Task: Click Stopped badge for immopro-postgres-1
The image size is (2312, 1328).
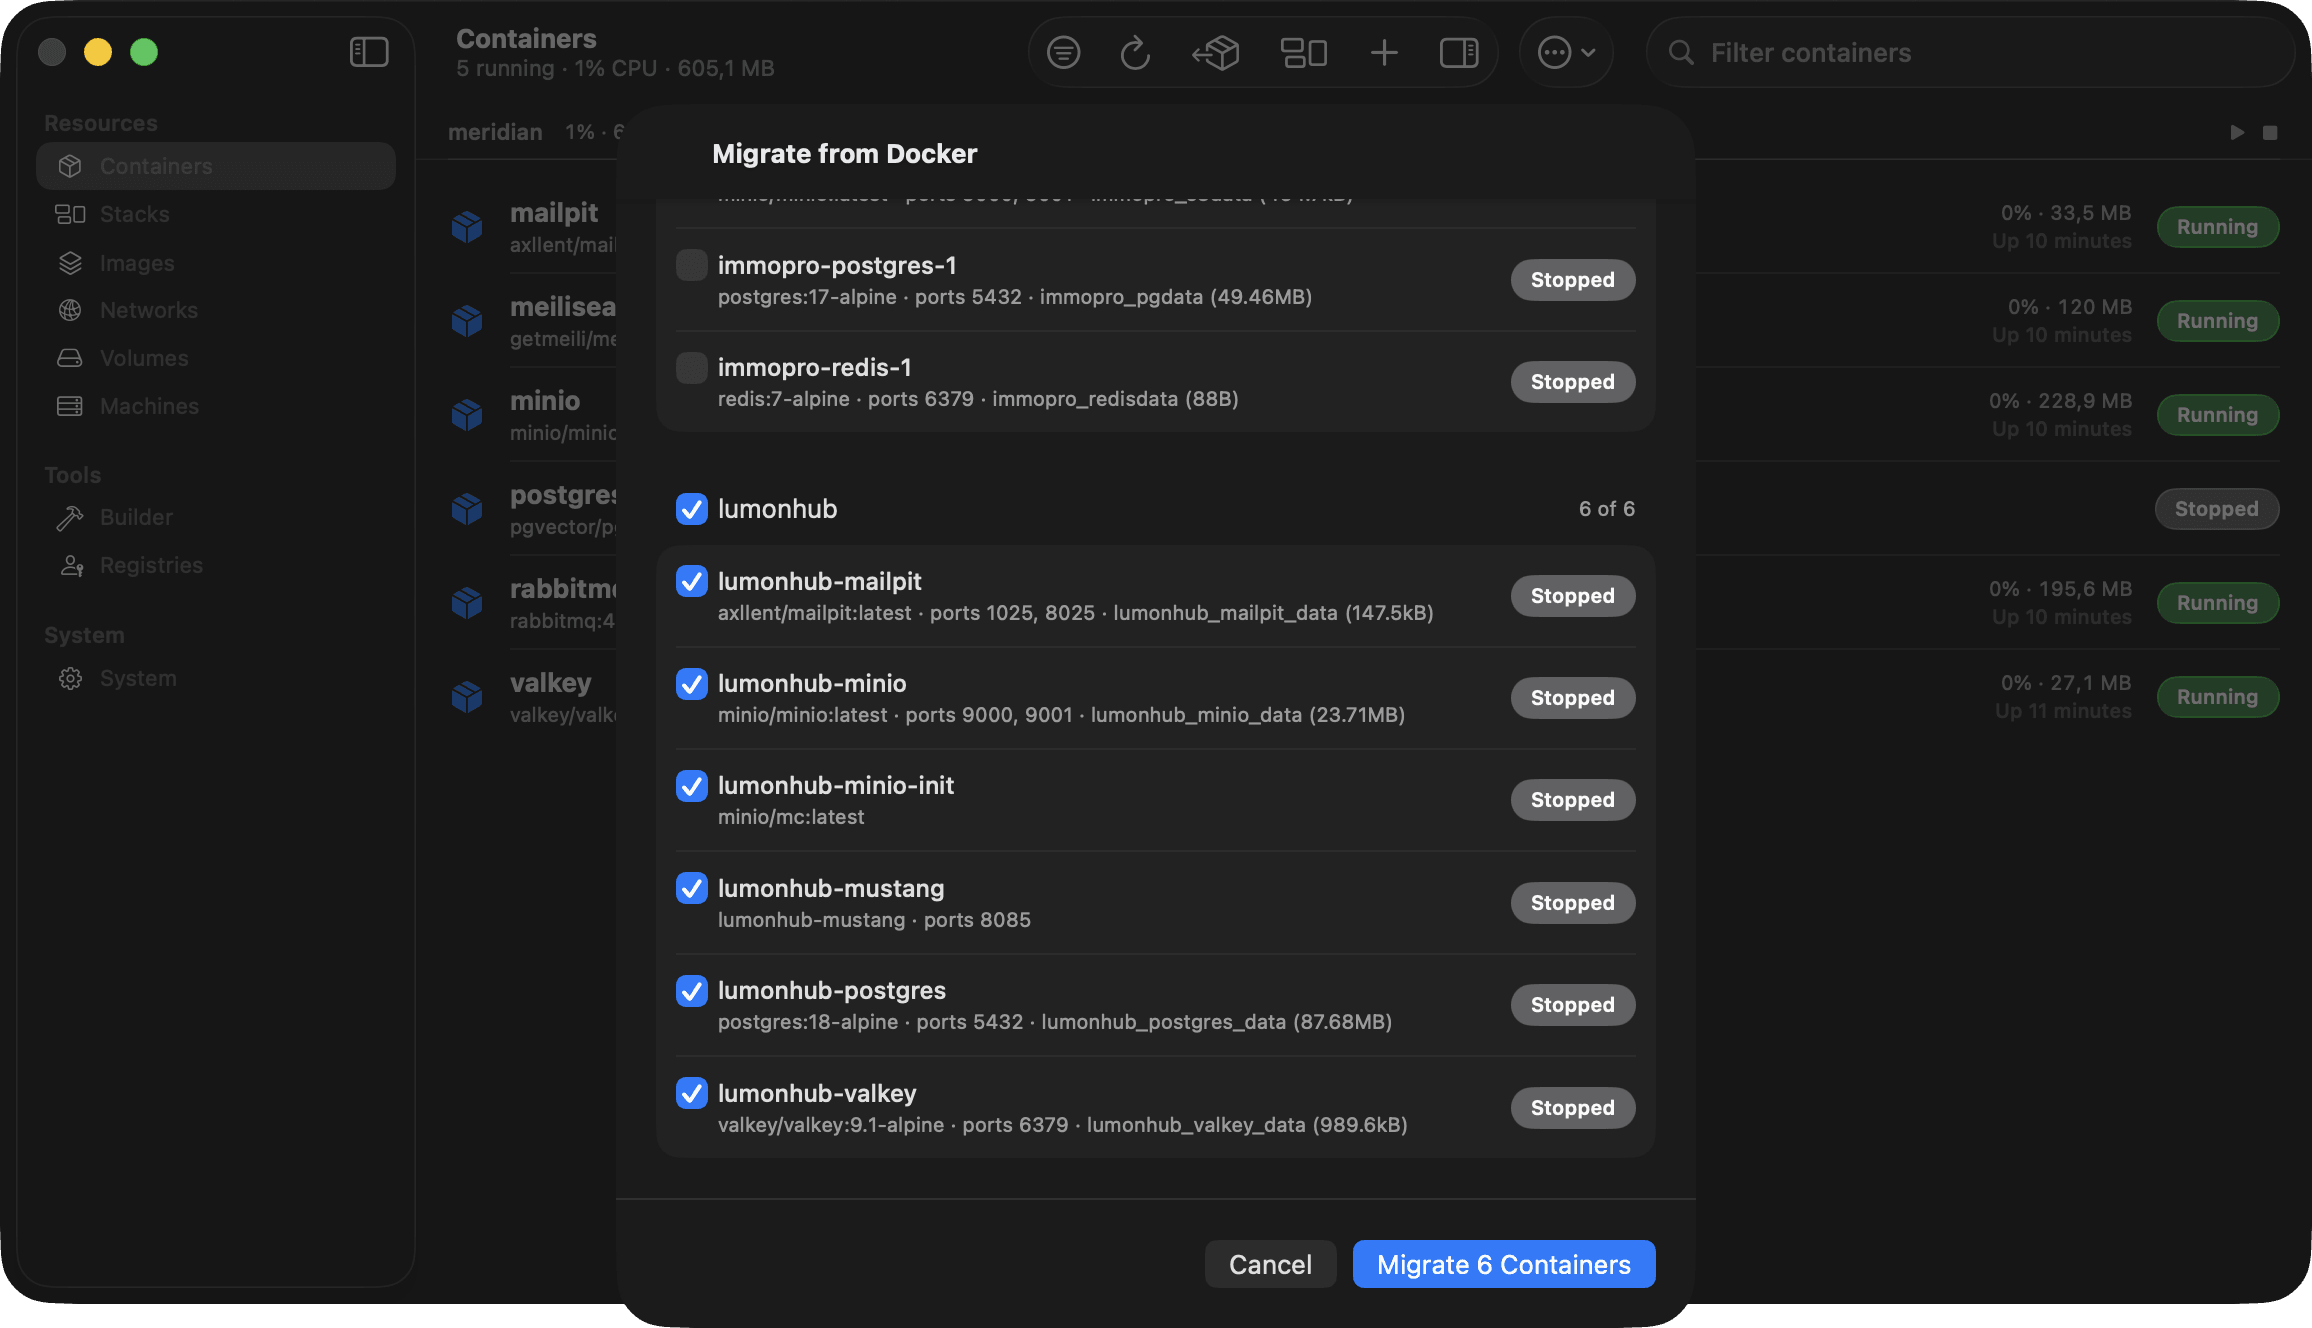Action: [1573, 280]
